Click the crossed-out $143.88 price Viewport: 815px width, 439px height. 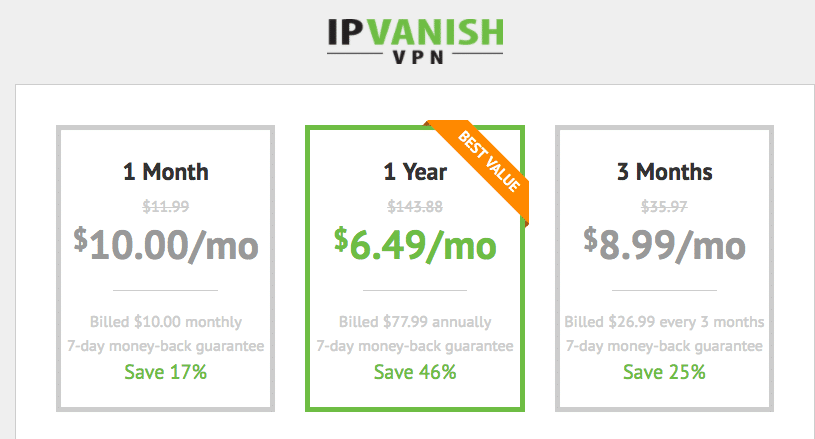tap(415, 207)
